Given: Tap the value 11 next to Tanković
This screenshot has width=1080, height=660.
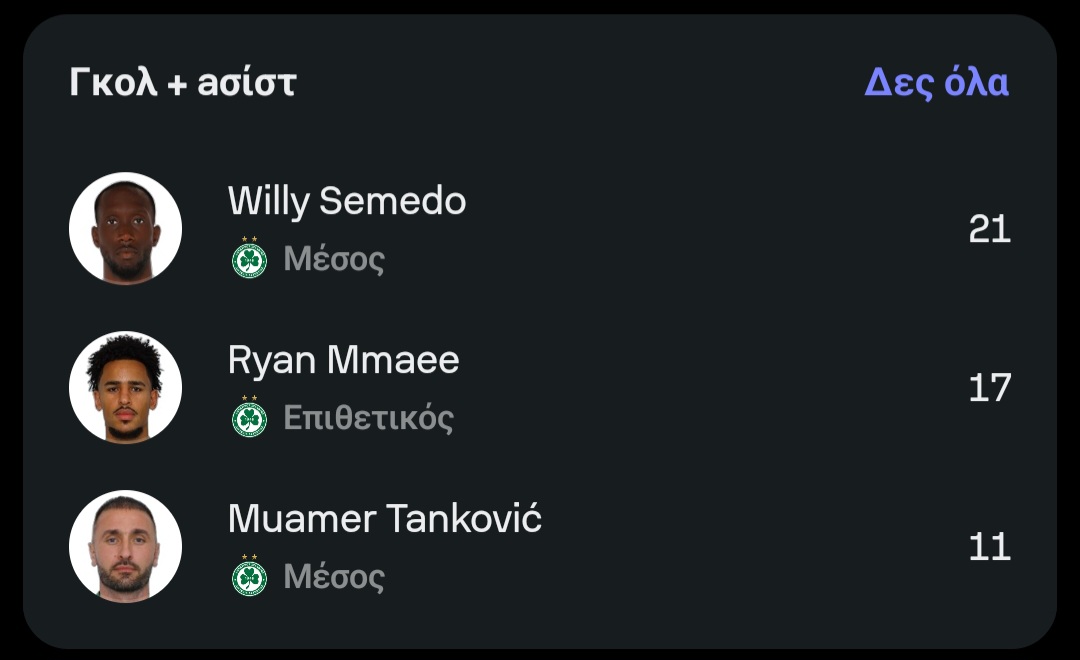Looking at the screenshot, I should (989, 547).
